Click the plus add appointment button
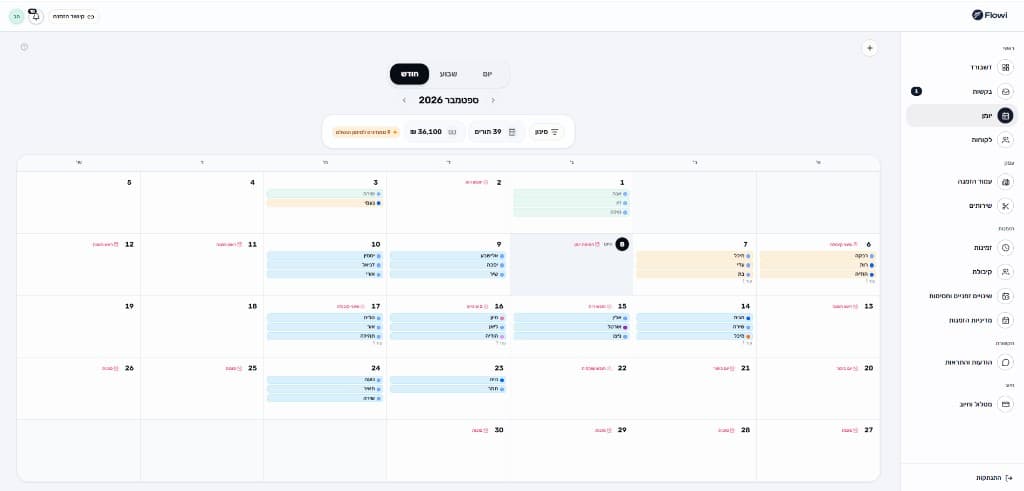This screenshot has width=1024, height=491. (x=869, y=48)
